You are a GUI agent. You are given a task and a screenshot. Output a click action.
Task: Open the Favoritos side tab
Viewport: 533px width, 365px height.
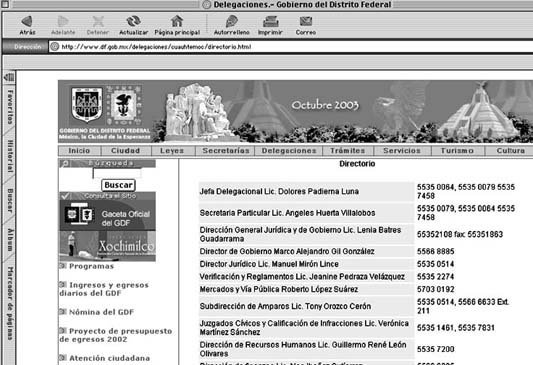[x=10, y=107]
